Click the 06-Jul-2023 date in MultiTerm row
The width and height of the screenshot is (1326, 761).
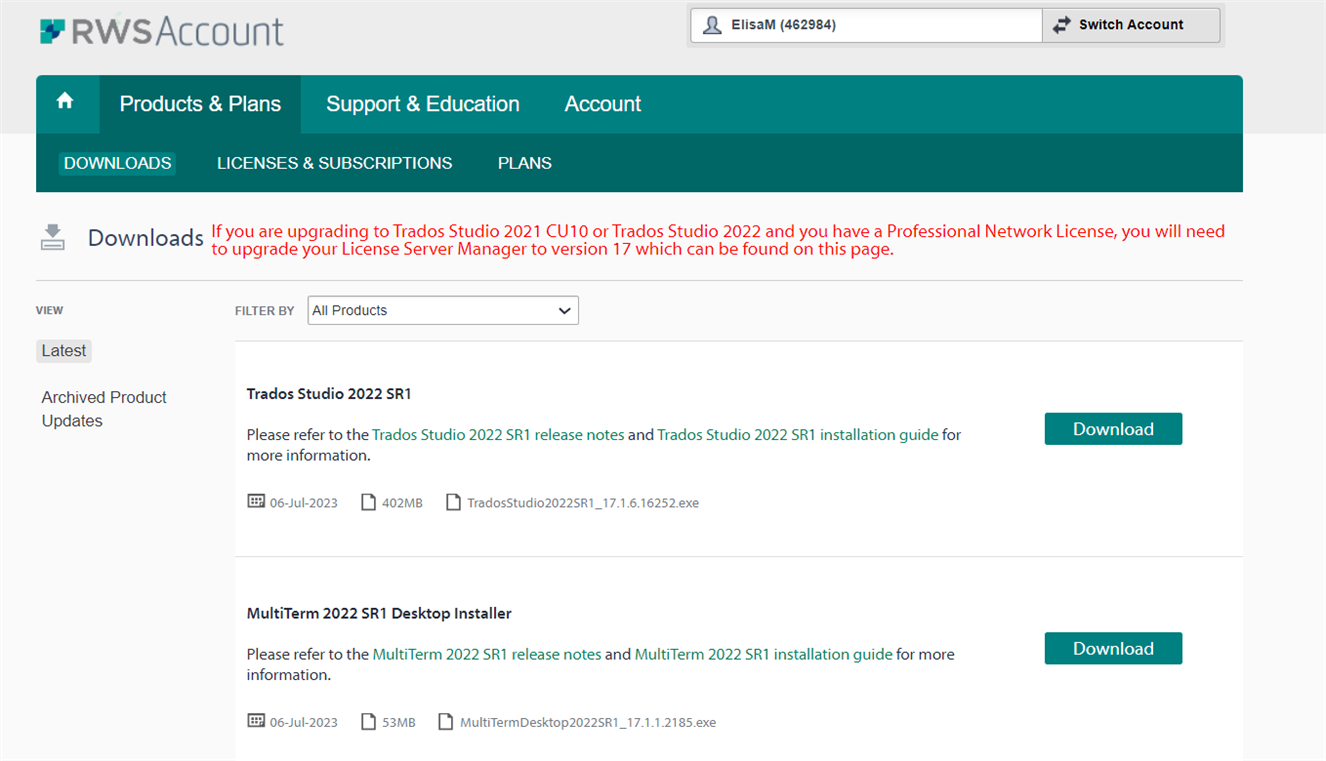pos(304,722)
